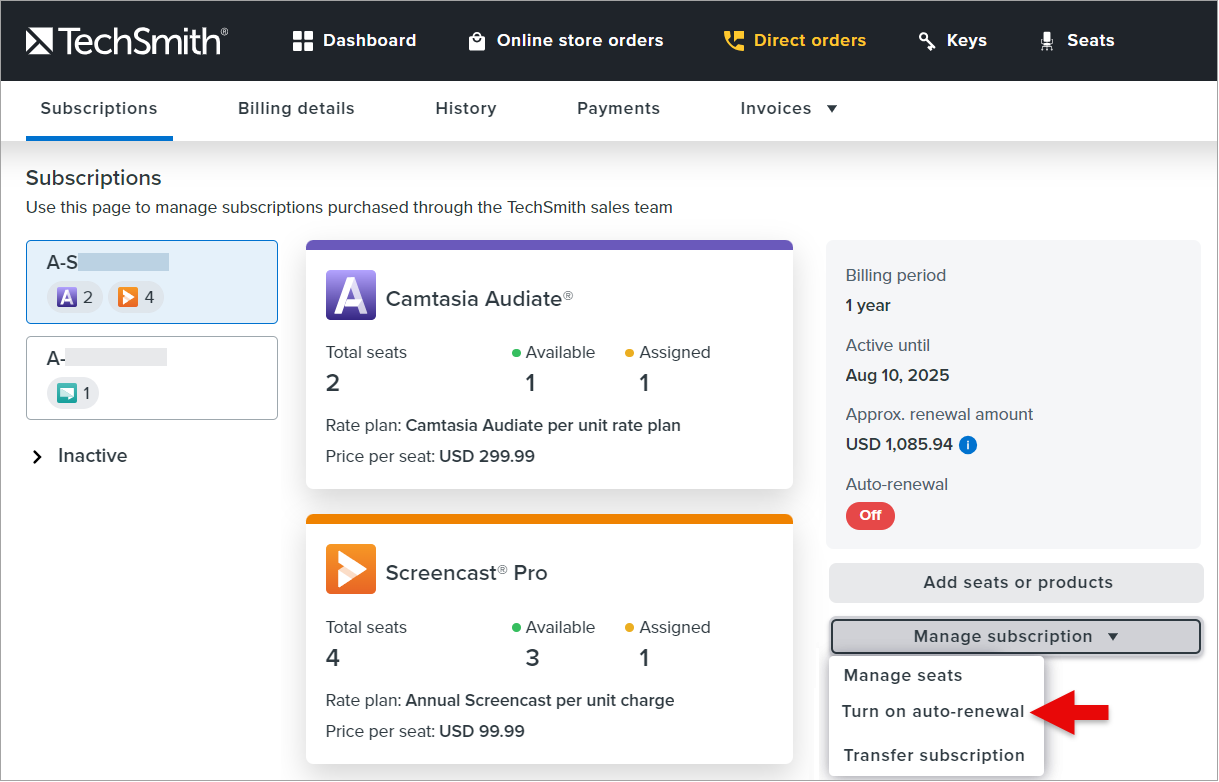The height and width of the screenshot is (782, 1219).
Task: Select Turn on auto-renewal menu option
Action: click(x=933, y=712)
